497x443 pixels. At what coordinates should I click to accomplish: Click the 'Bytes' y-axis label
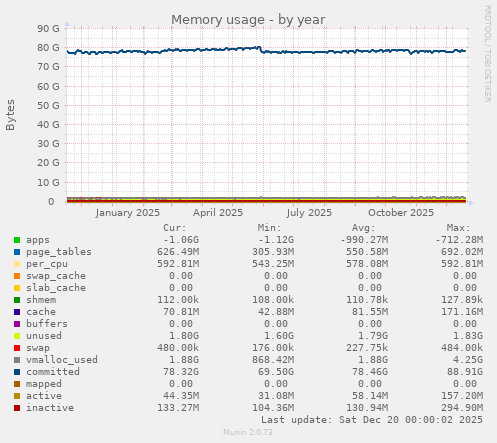10,115
